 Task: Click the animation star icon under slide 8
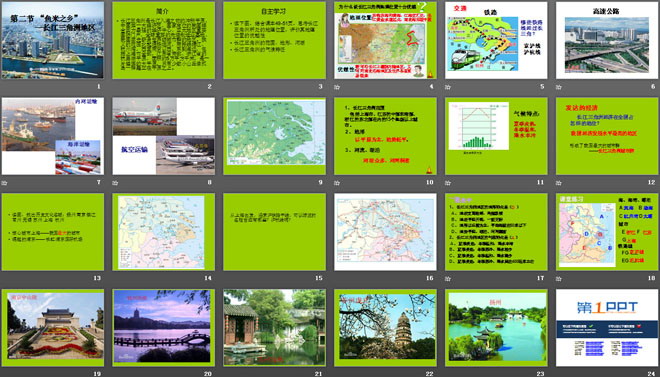tap(115, 183)
